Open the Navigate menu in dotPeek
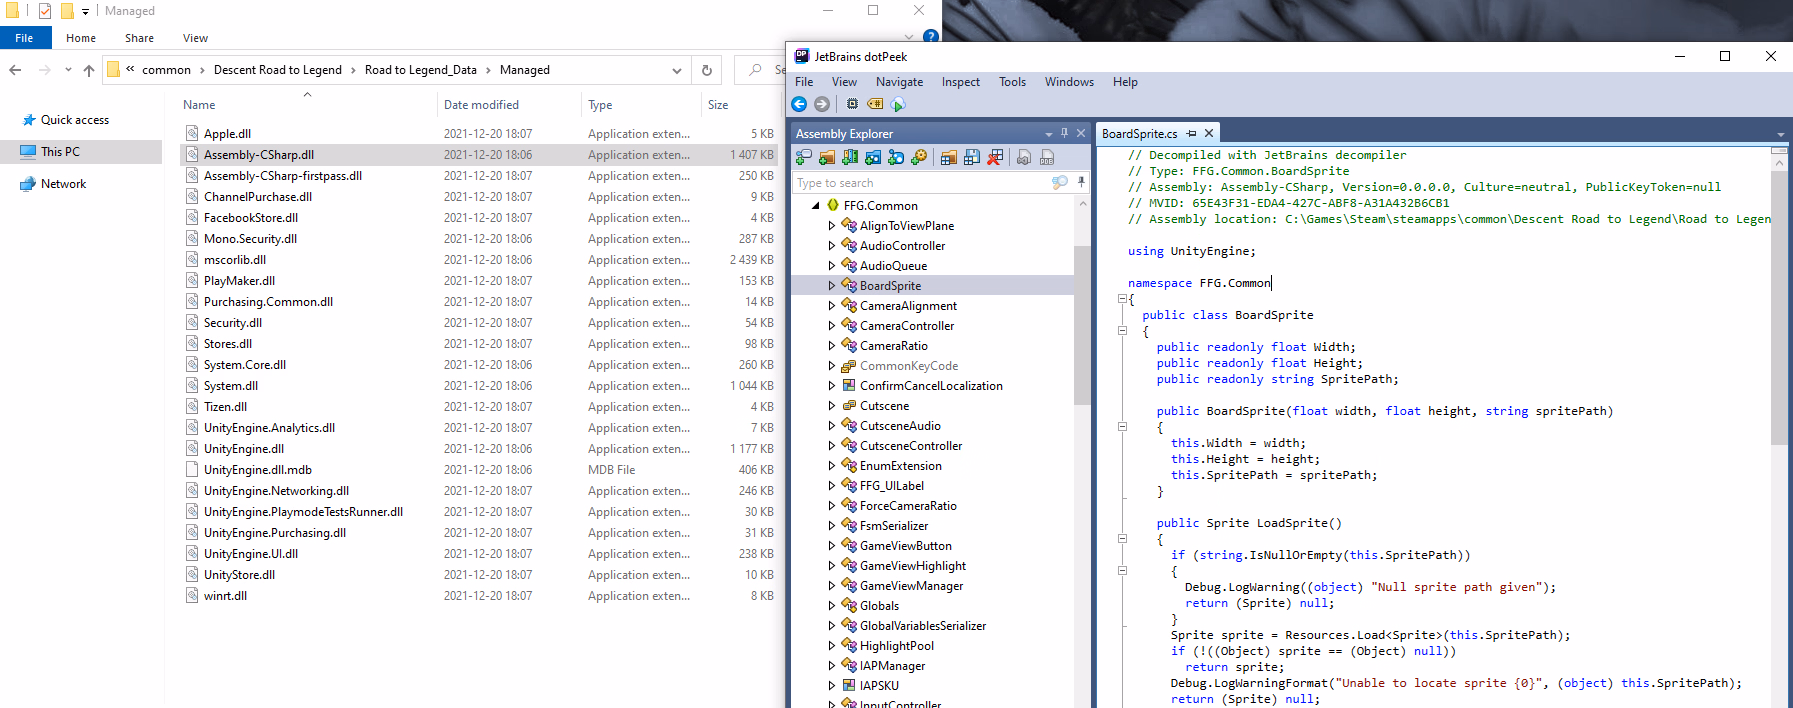 pos(900,82)
